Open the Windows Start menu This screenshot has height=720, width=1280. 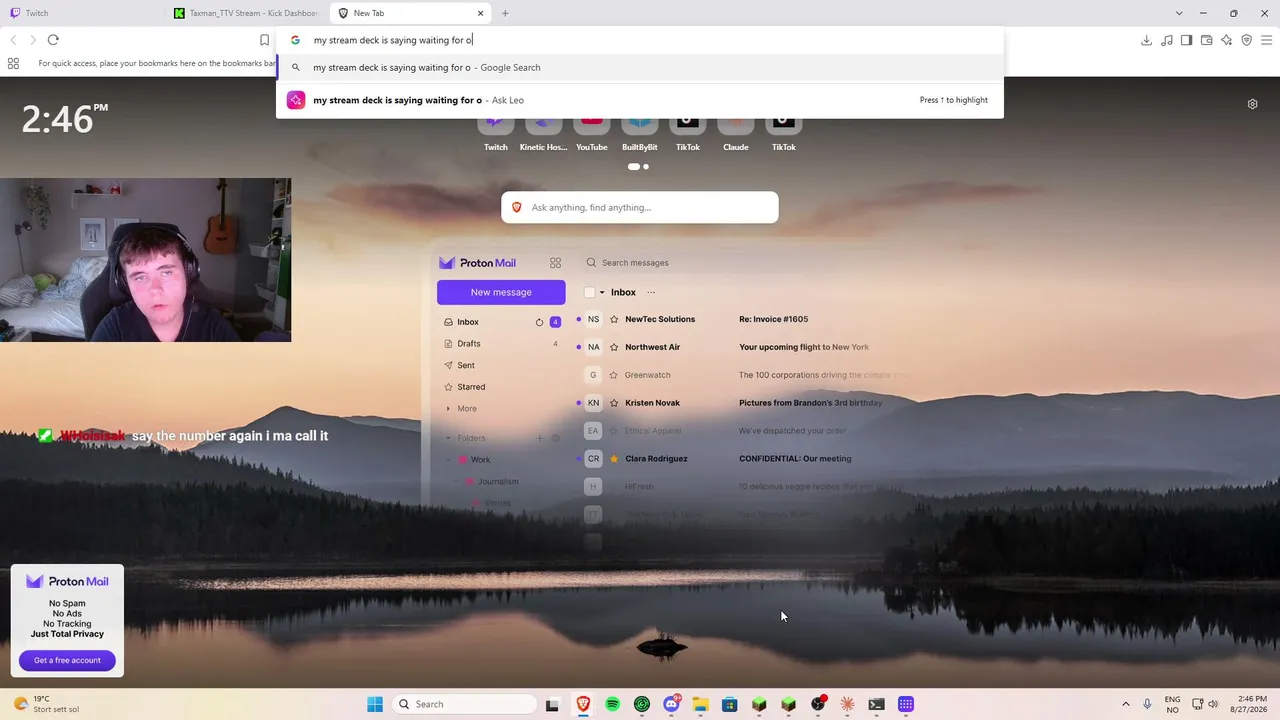click(375, 704)
